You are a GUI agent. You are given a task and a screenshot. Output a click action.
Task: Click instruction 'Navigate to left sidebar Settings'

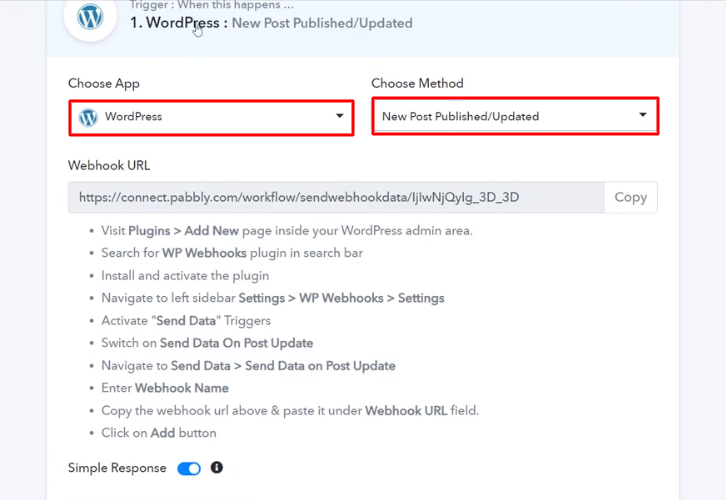pos(273,298)
